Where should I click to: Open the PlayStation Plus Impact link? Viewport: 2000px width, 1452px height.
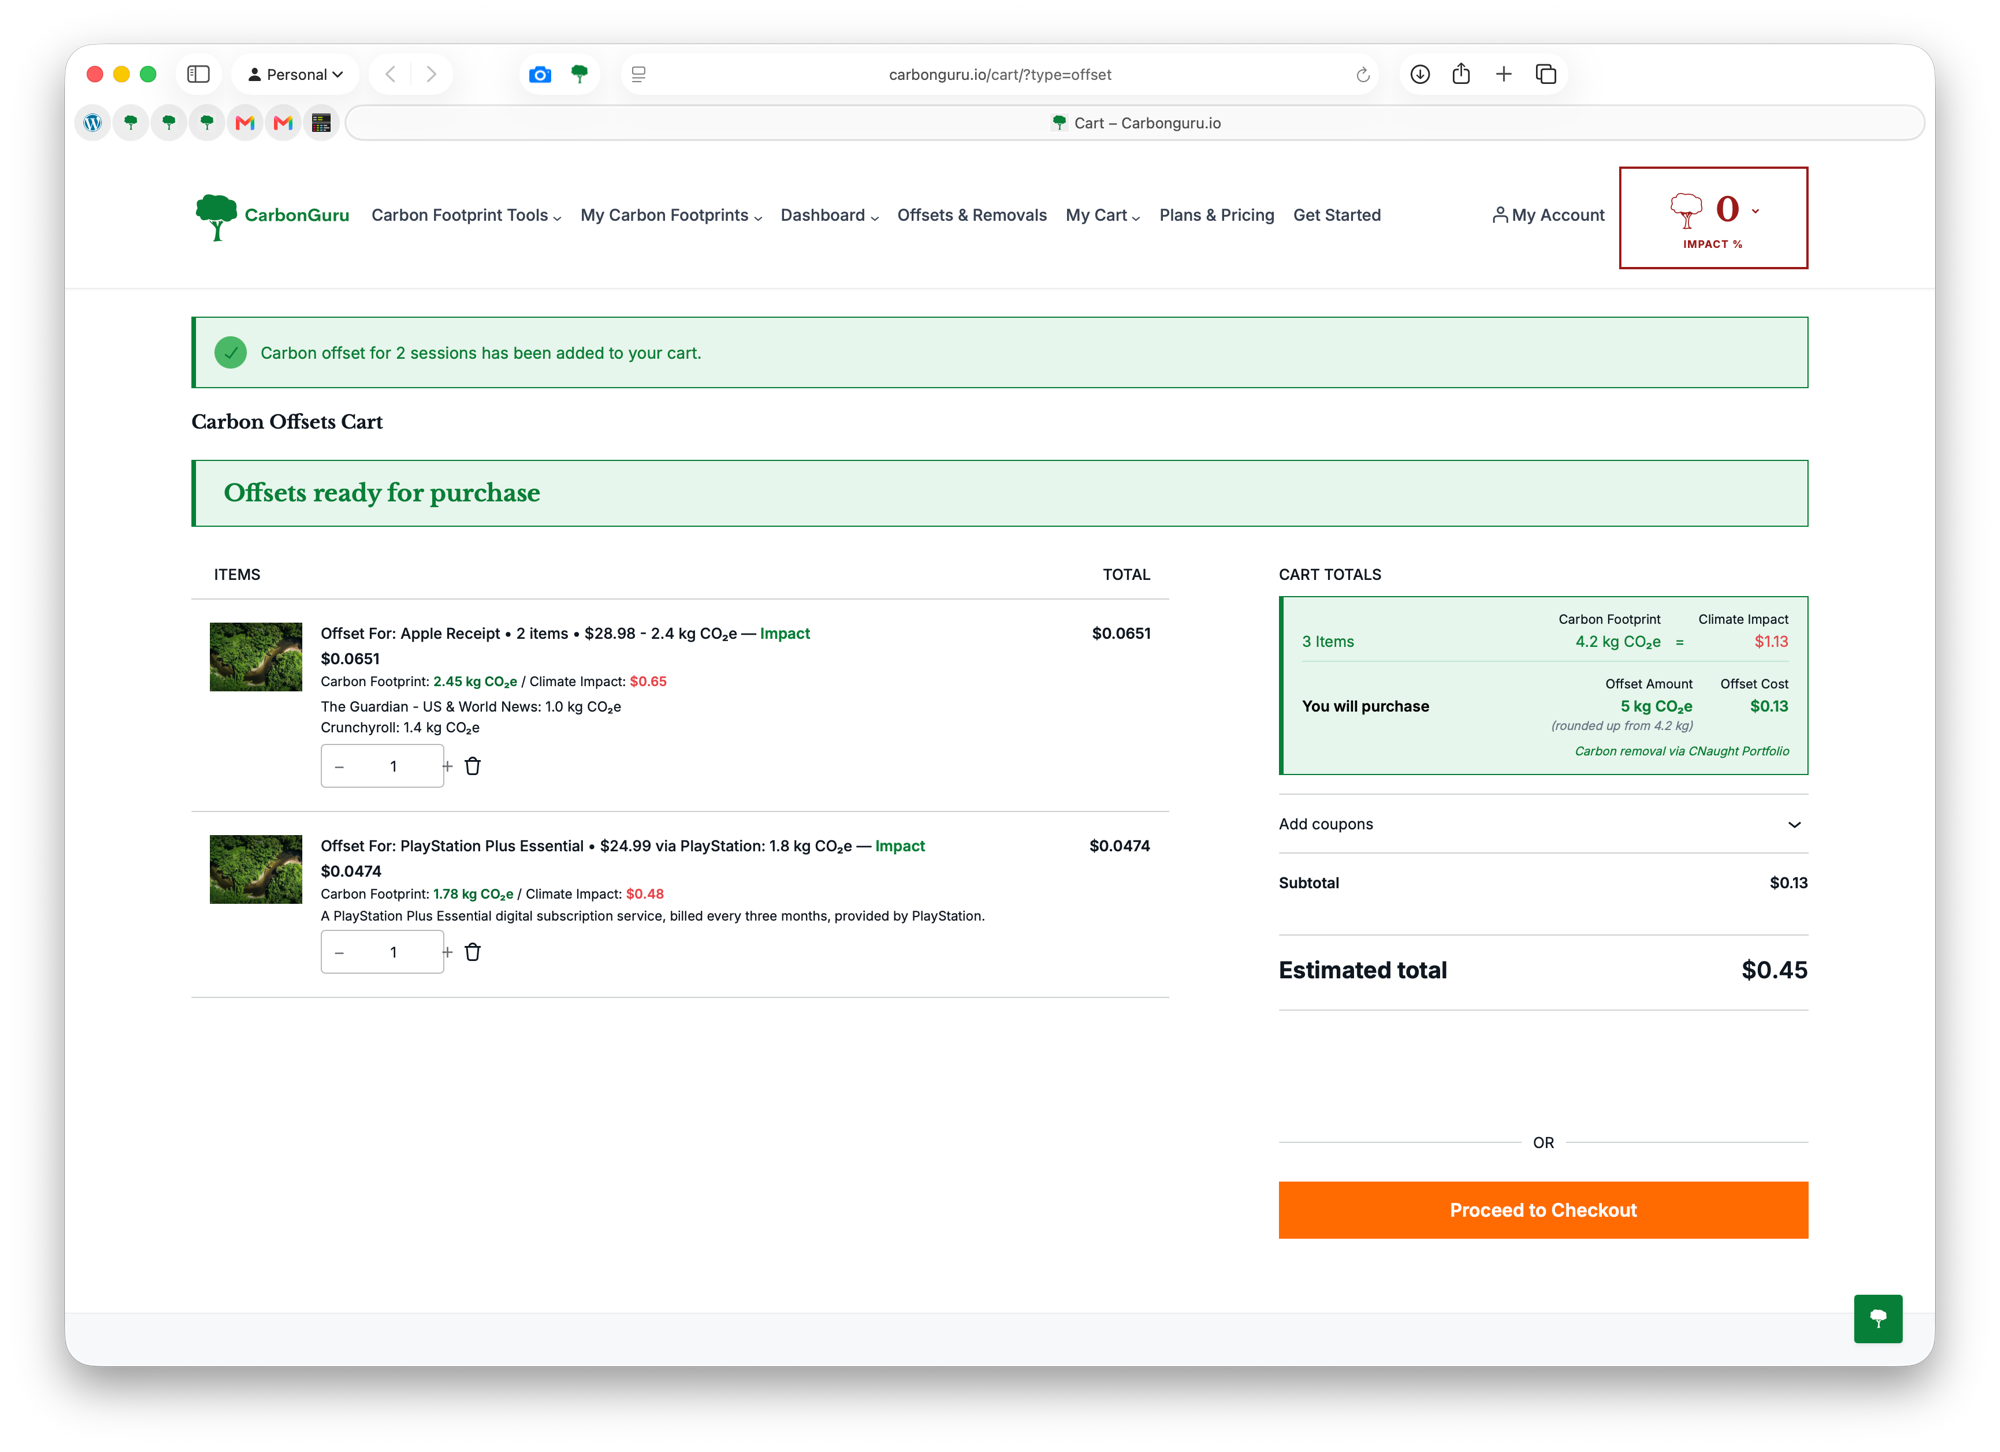[900, 846]
